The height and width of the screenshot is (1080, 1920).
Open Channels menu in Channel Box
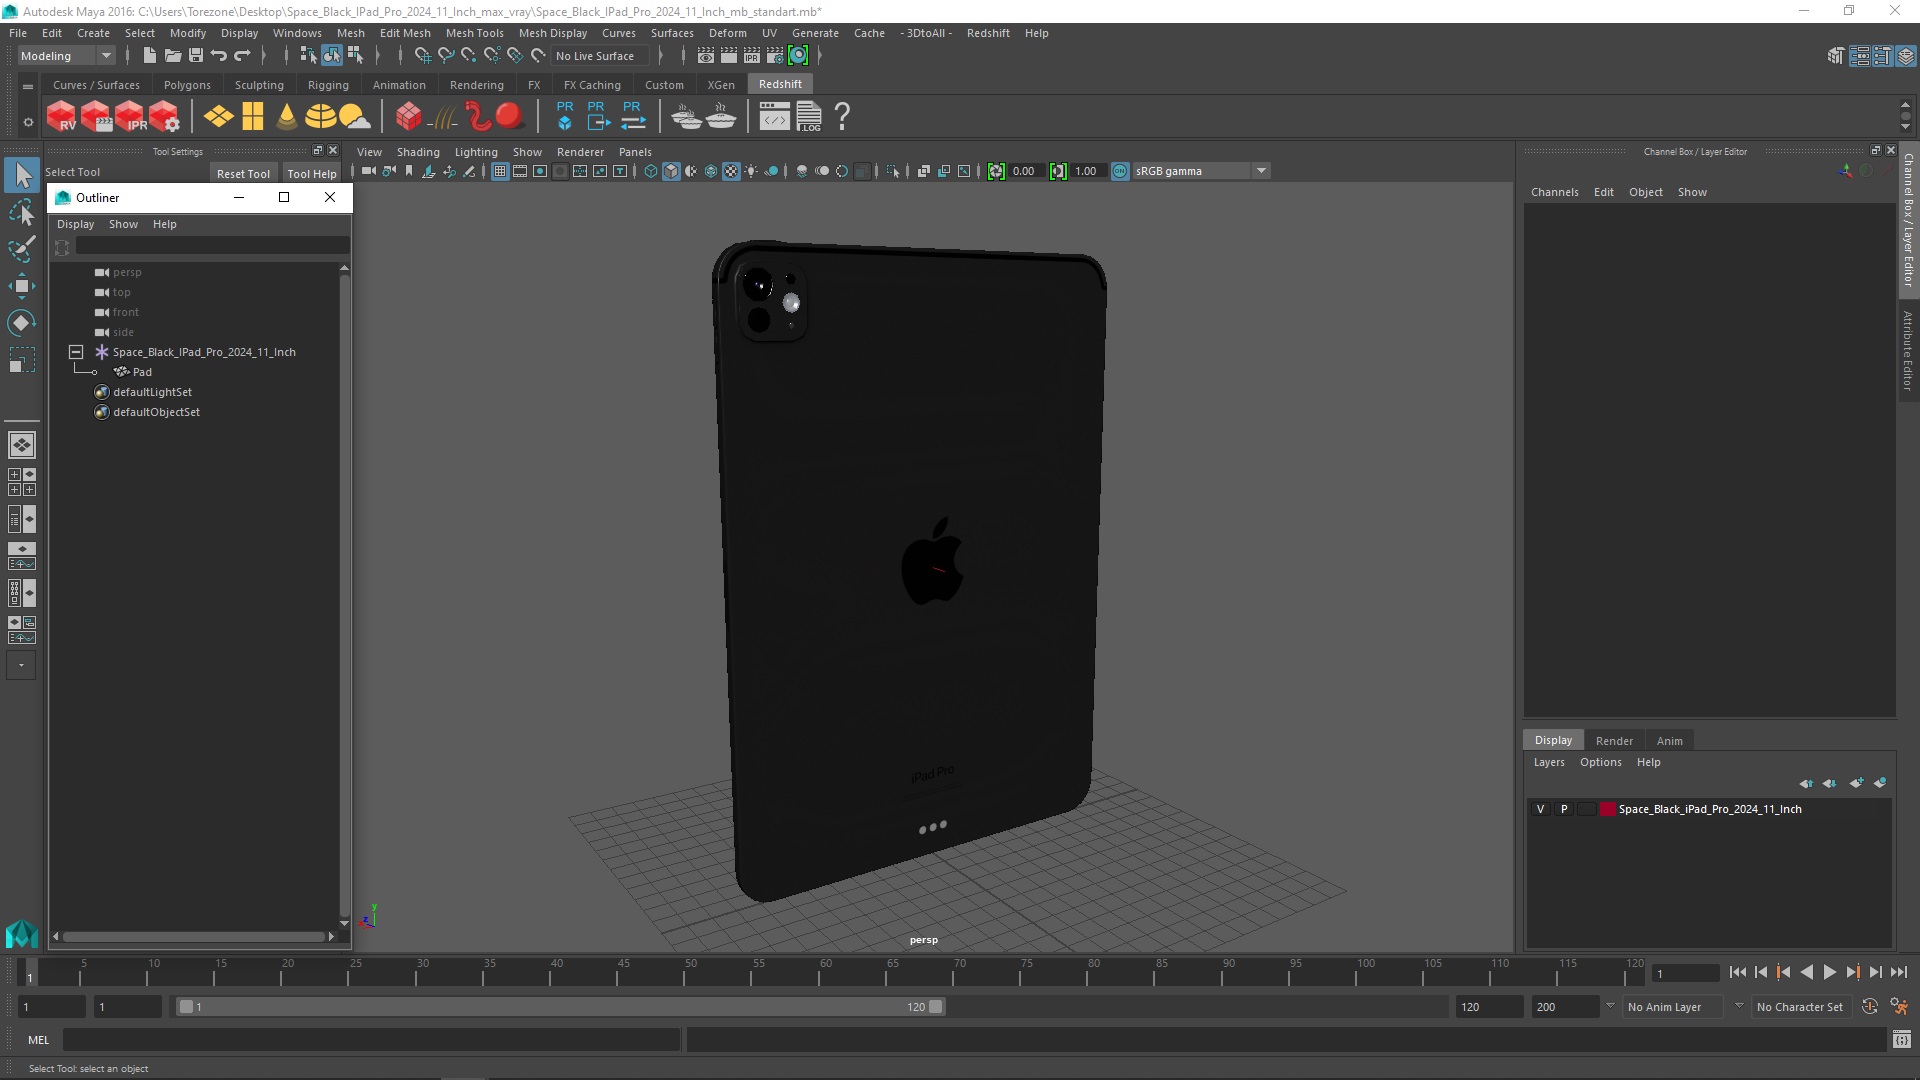coord(1554,192)
